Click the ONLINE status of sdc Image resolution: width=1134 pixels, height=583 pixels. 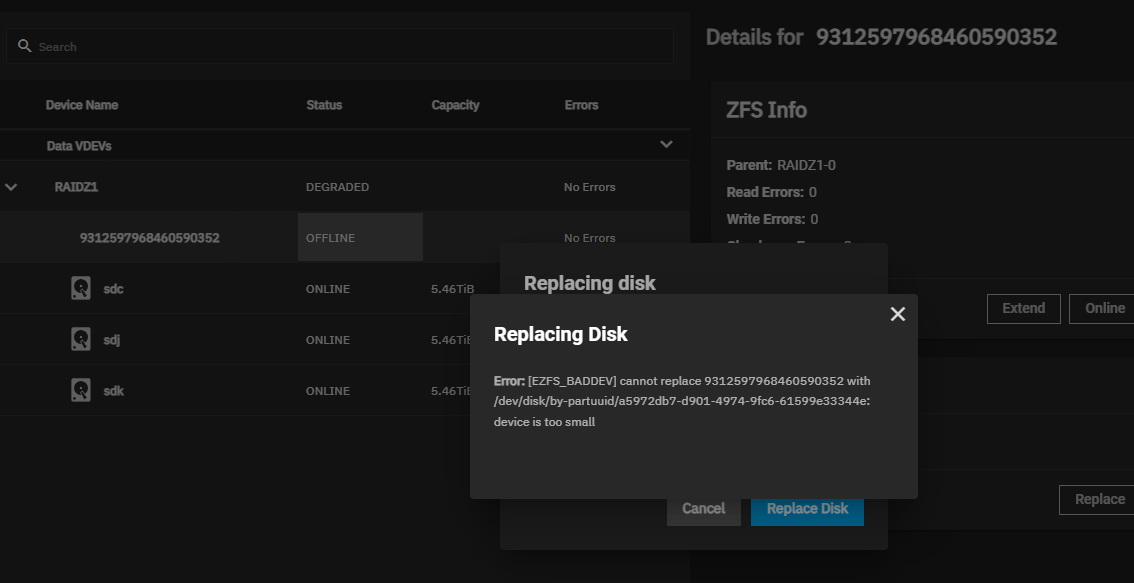coord(328,289)
